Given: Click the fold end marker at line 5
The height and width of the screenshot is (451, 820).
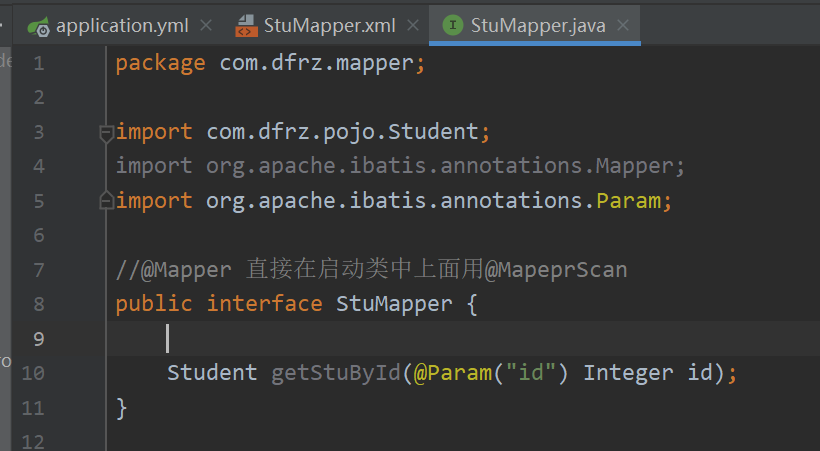Looking at the screenshot, I should [105, 201].
